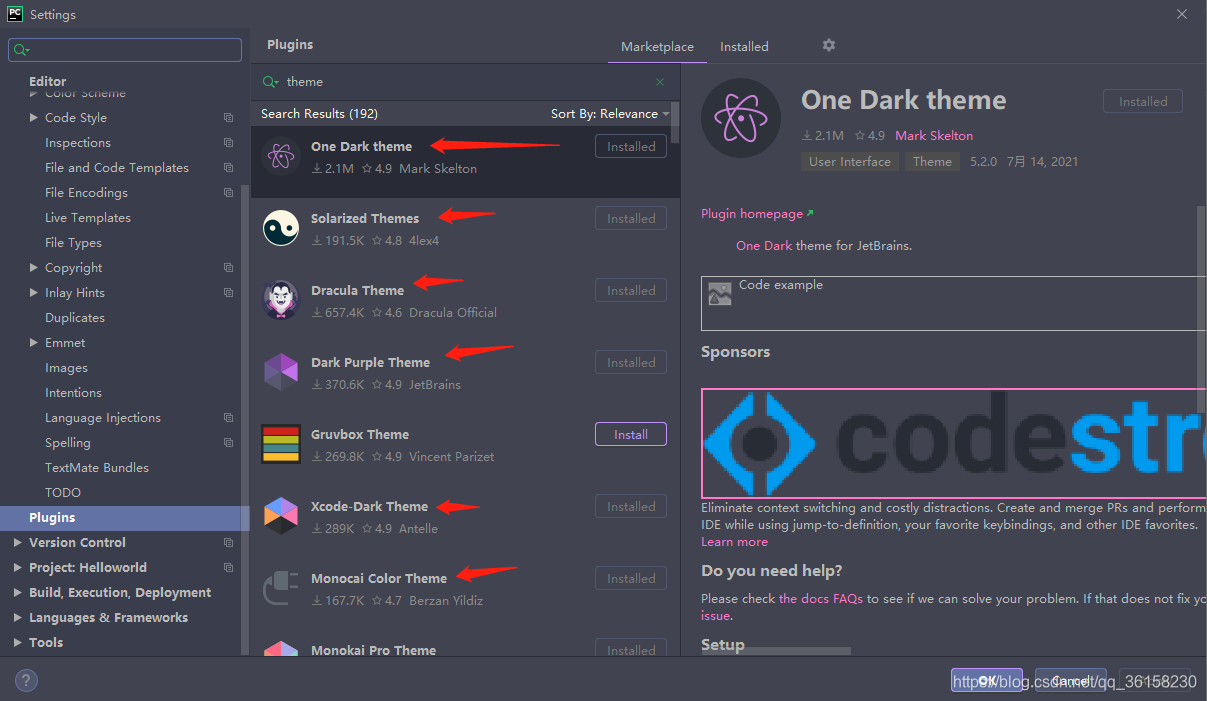
Task: Open the Intentions settings page
Action: (x=73, y=393)
